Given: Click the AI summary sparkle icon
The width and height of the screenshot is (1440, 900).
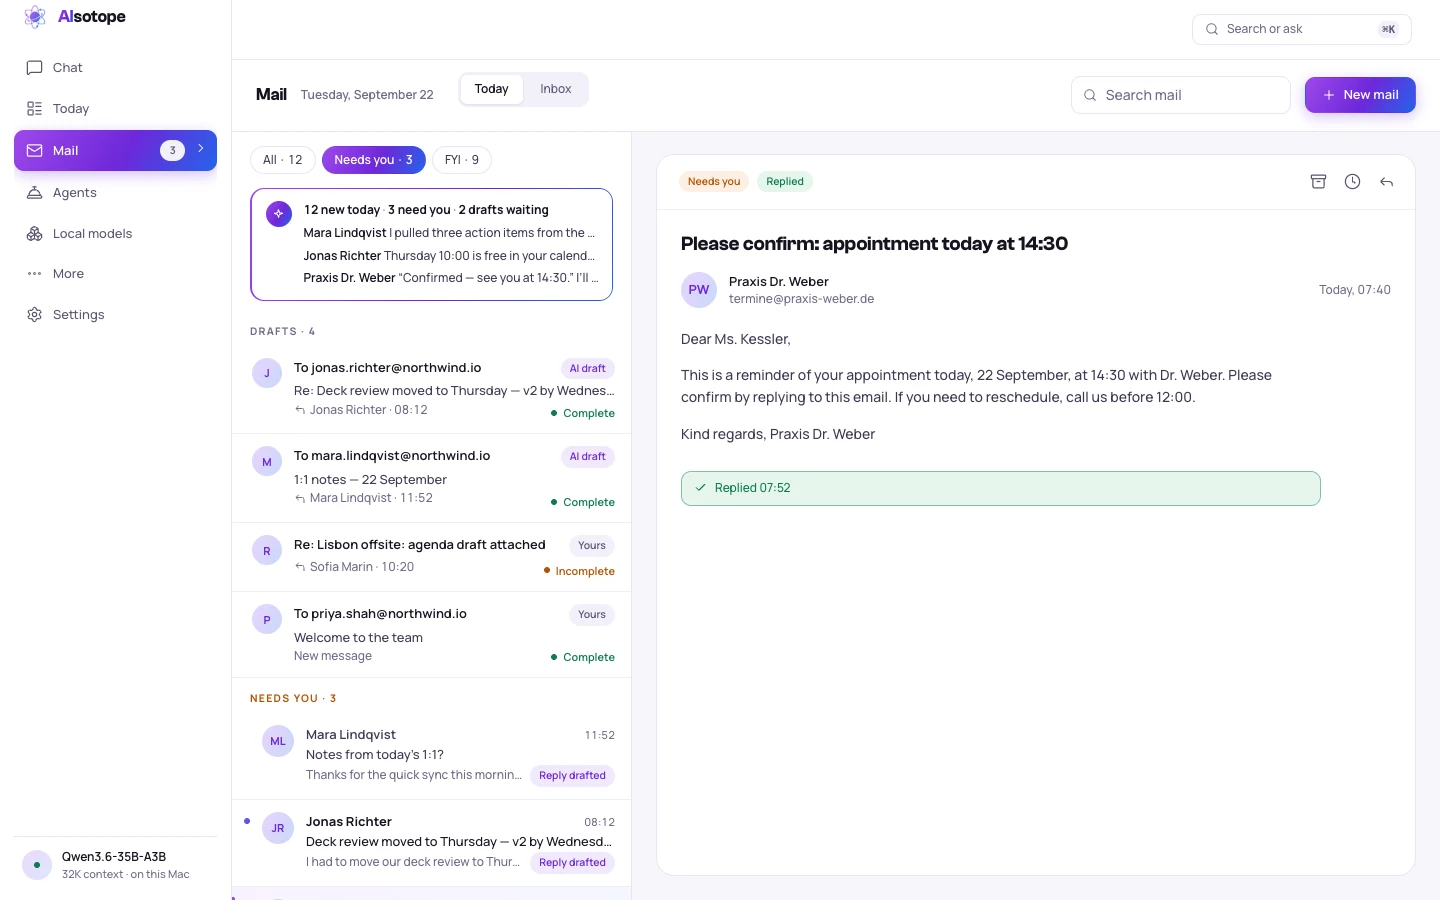Looking at the screenshot, I should pyautogui.click(x=279, y=213).
